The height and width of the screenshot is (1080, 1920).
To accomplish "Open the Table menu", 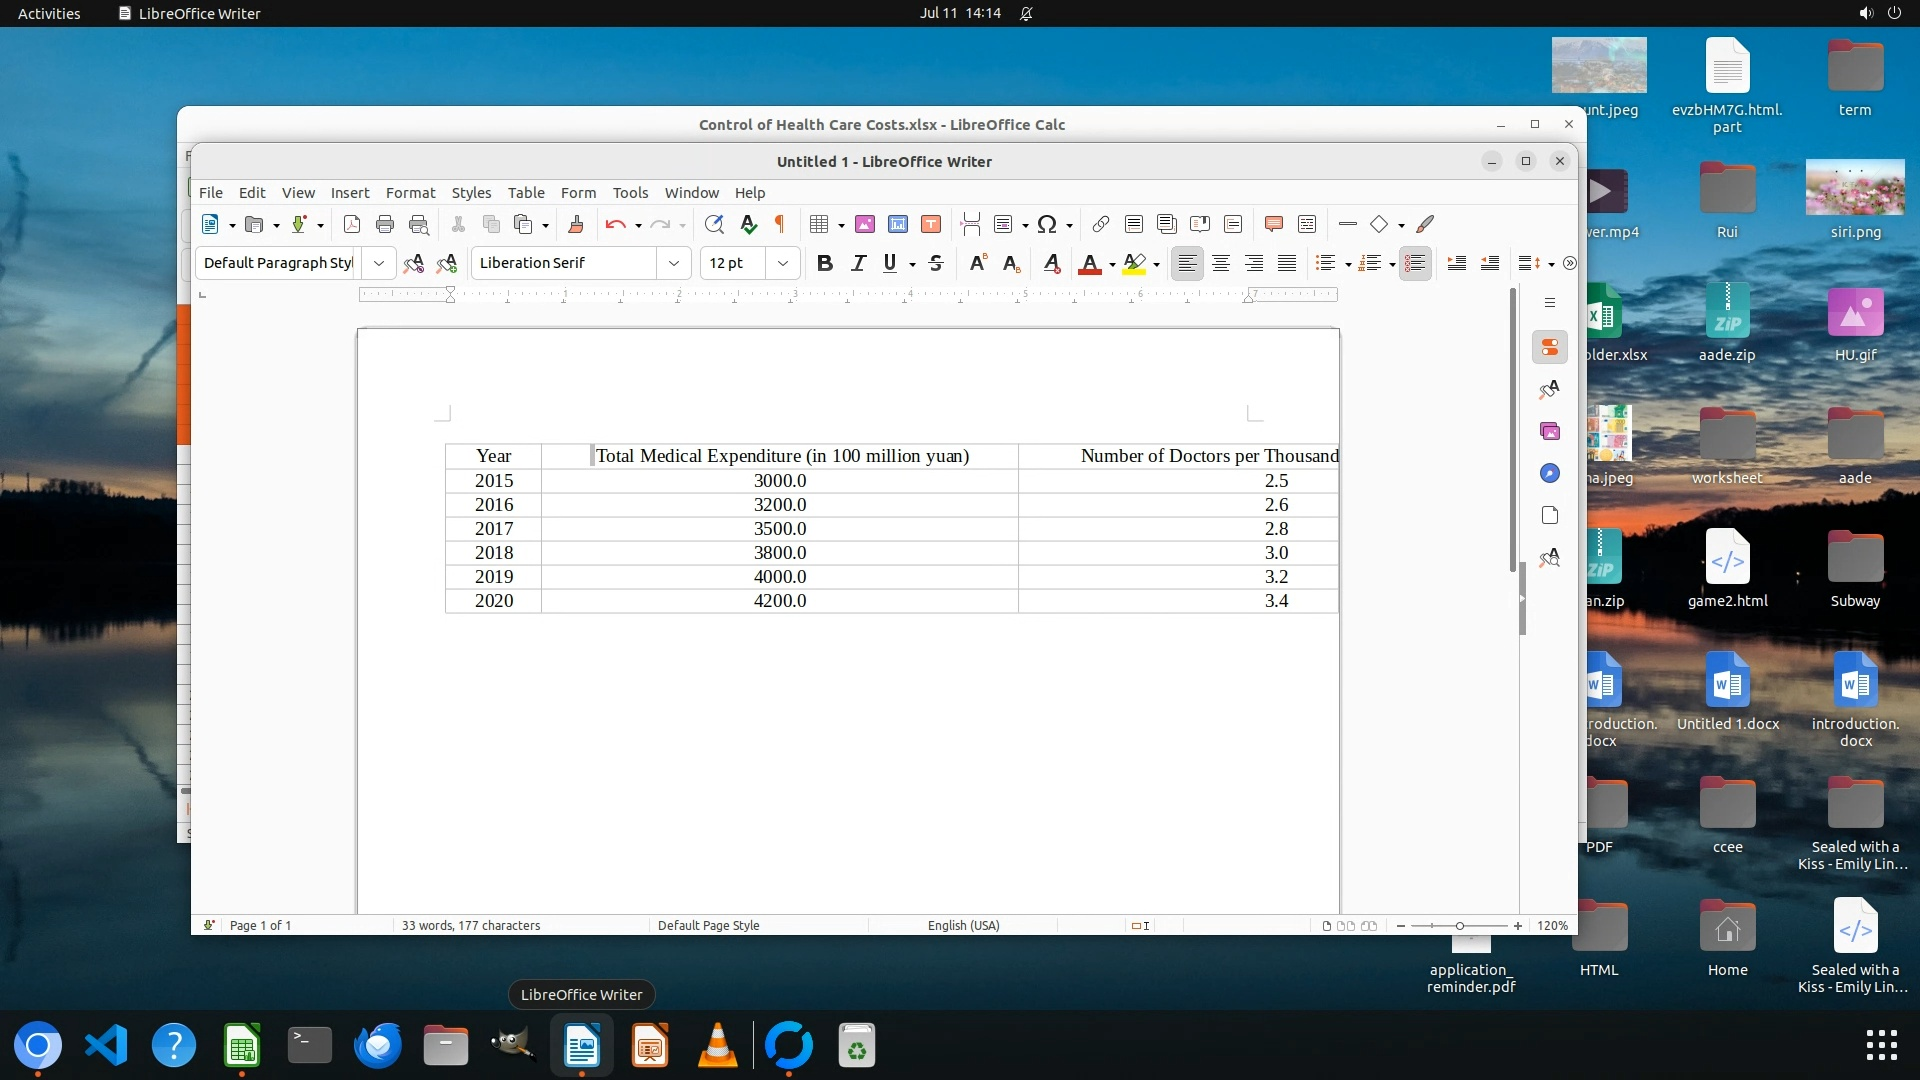I will [526, 193].
